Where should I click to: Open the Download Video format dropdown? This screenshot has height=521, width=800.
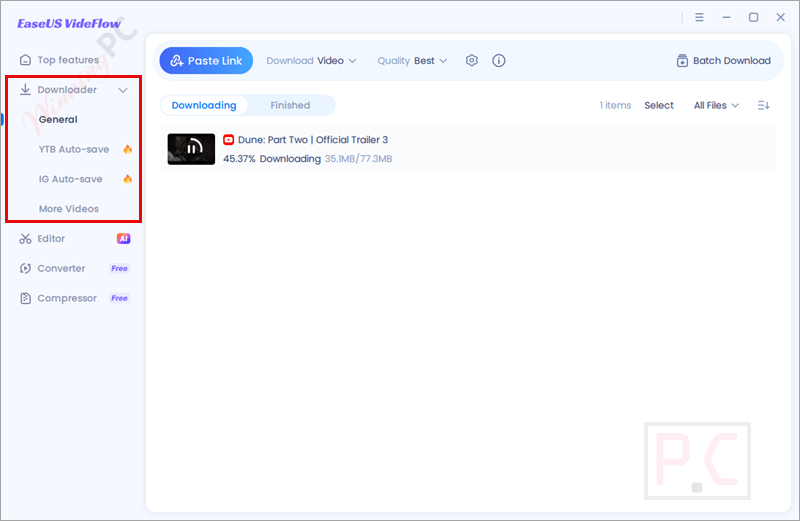pos(311,61)
